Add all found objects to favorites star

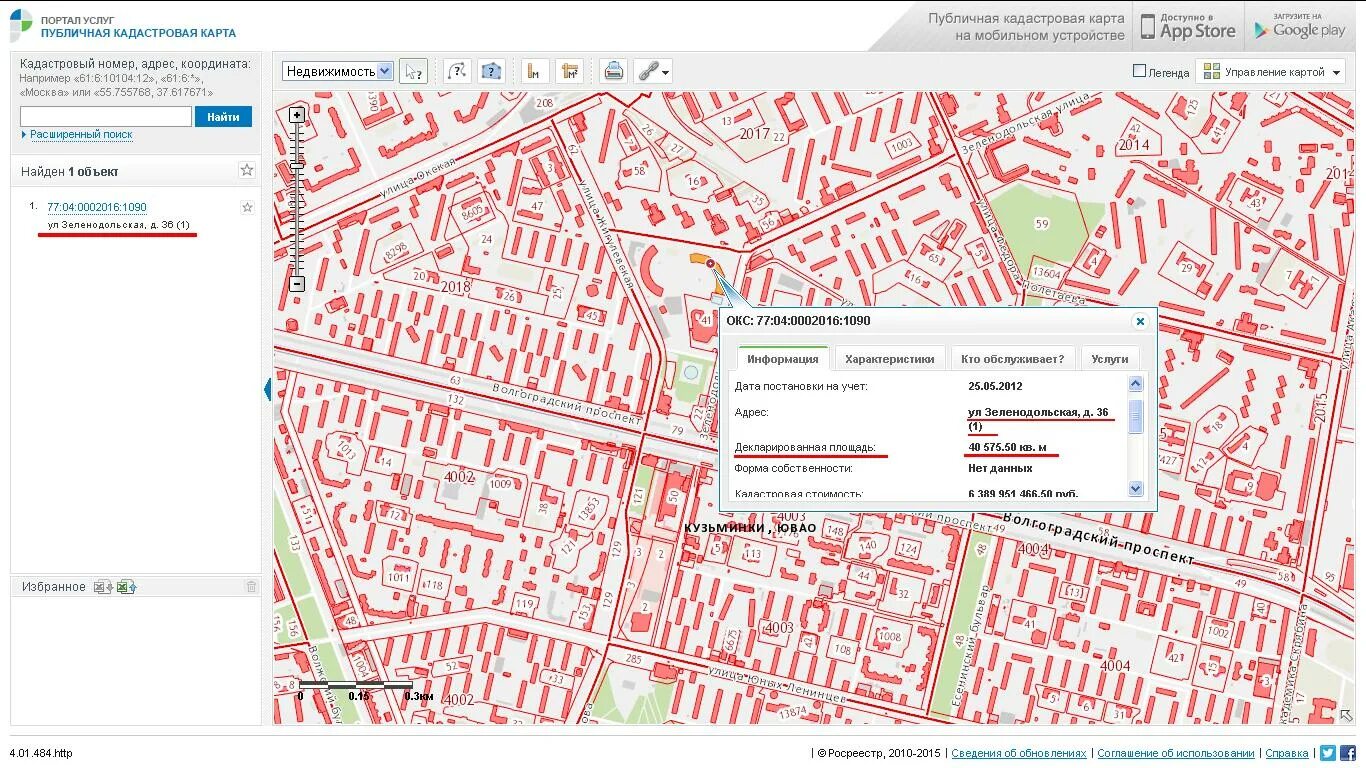[x=247, y=170]
